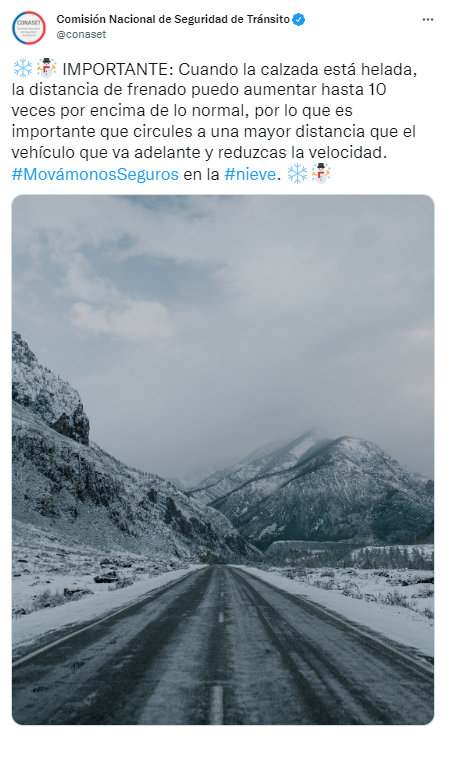Click the blue verified badge
The width and height of the screenshot is (451, 768).
point(299,20)
